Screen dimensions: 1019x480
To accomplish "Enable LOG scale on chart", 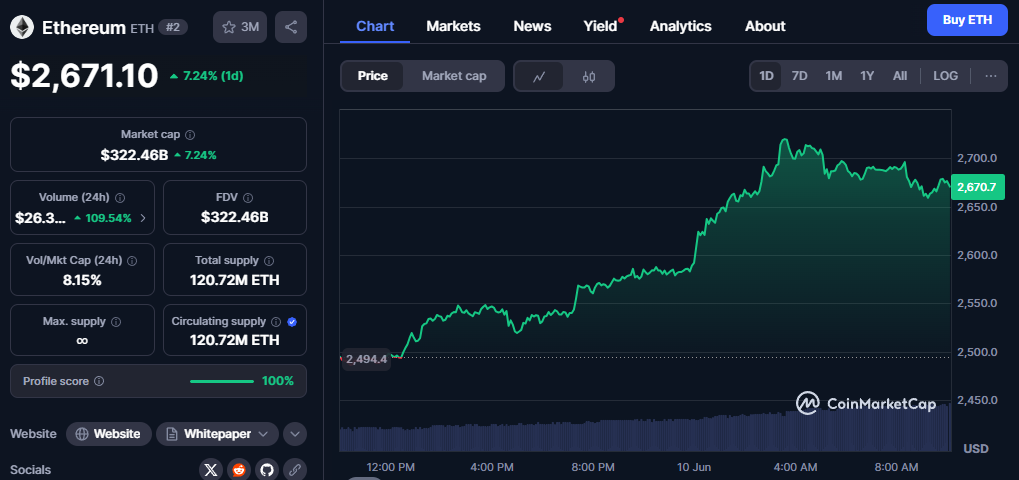I will click(x=946, y=76).
